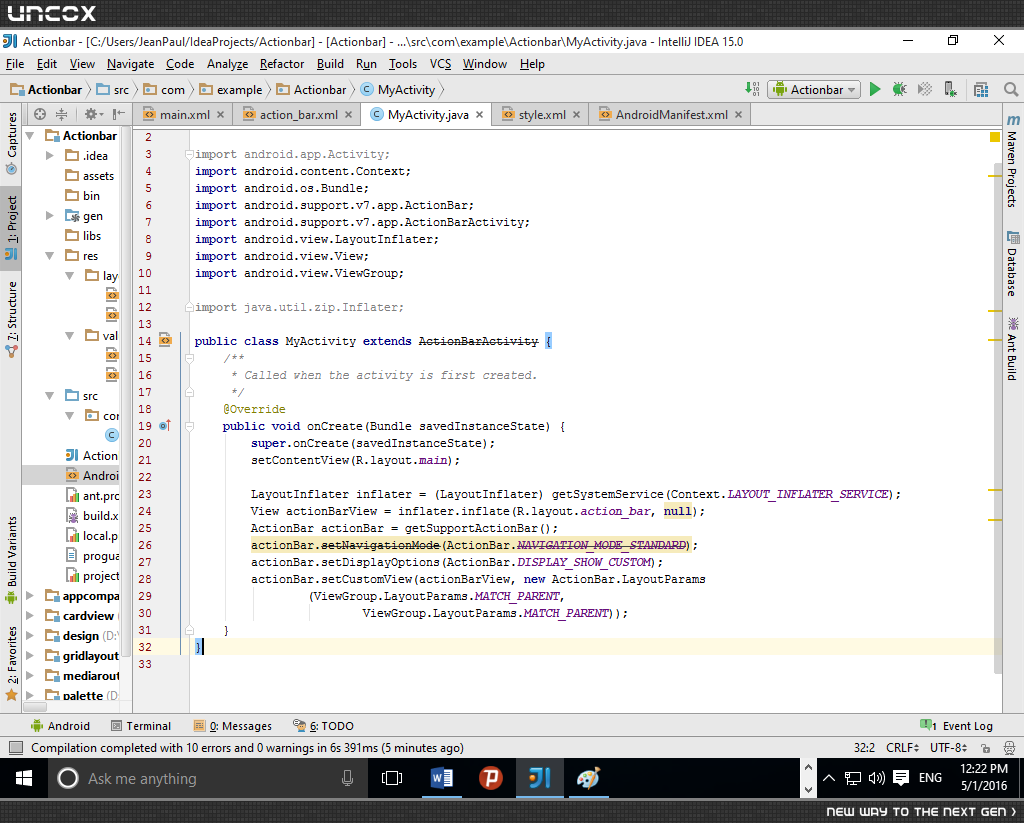
Task: Collapse all icon in Project panel
Action: pyautogui.click(x=61, y=114)
